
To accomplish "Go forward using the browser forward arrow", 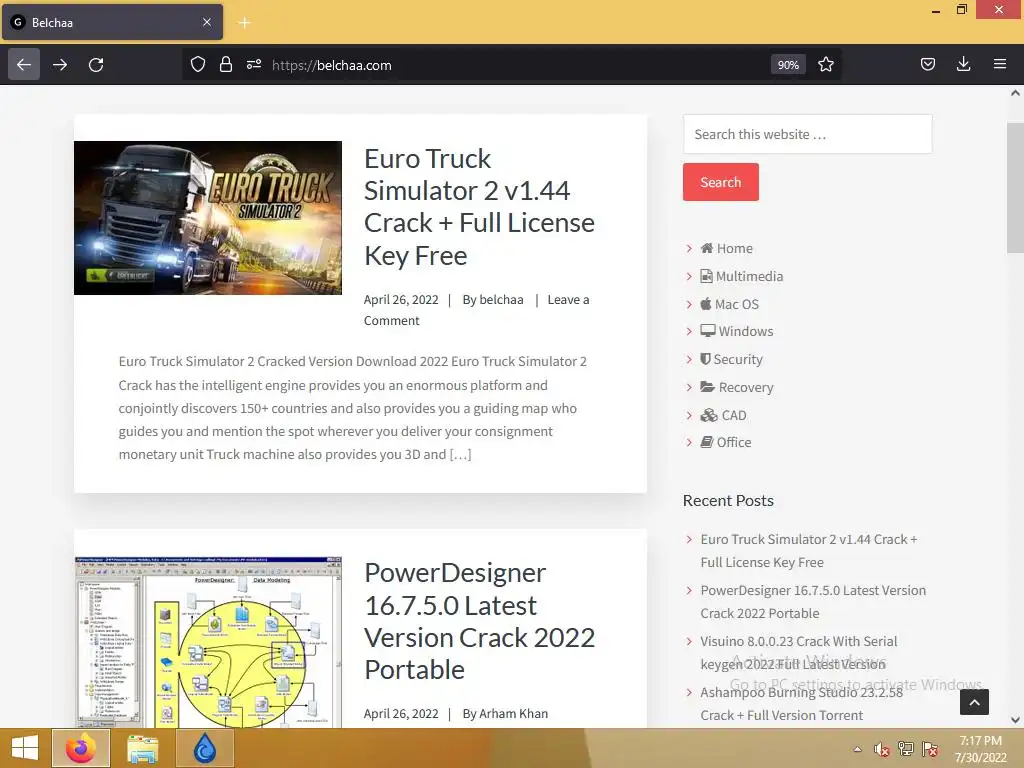I will click(60, 65).
